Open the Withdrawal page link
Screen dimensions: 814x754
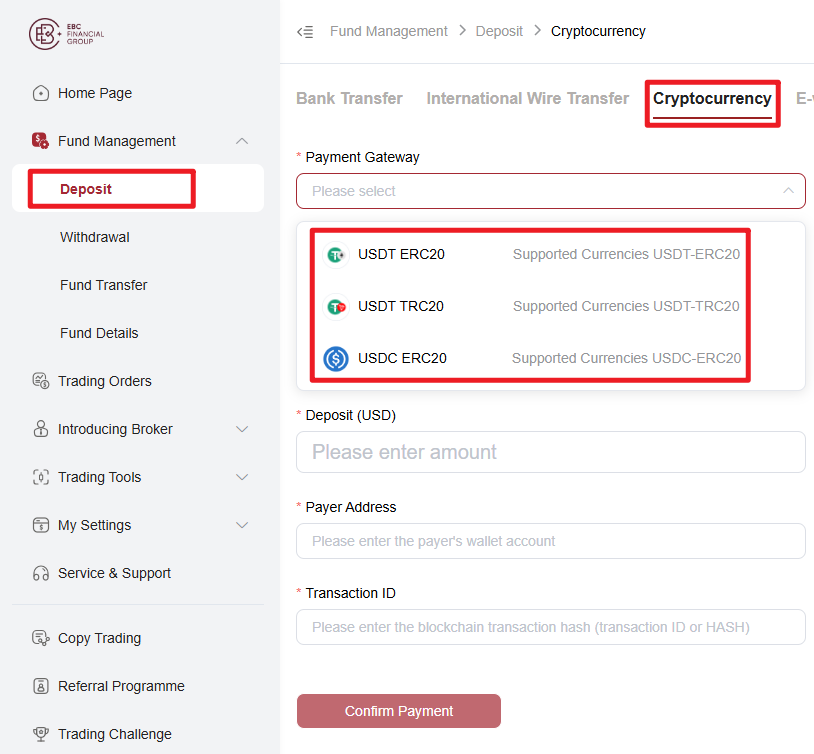(x=95, y=237)
